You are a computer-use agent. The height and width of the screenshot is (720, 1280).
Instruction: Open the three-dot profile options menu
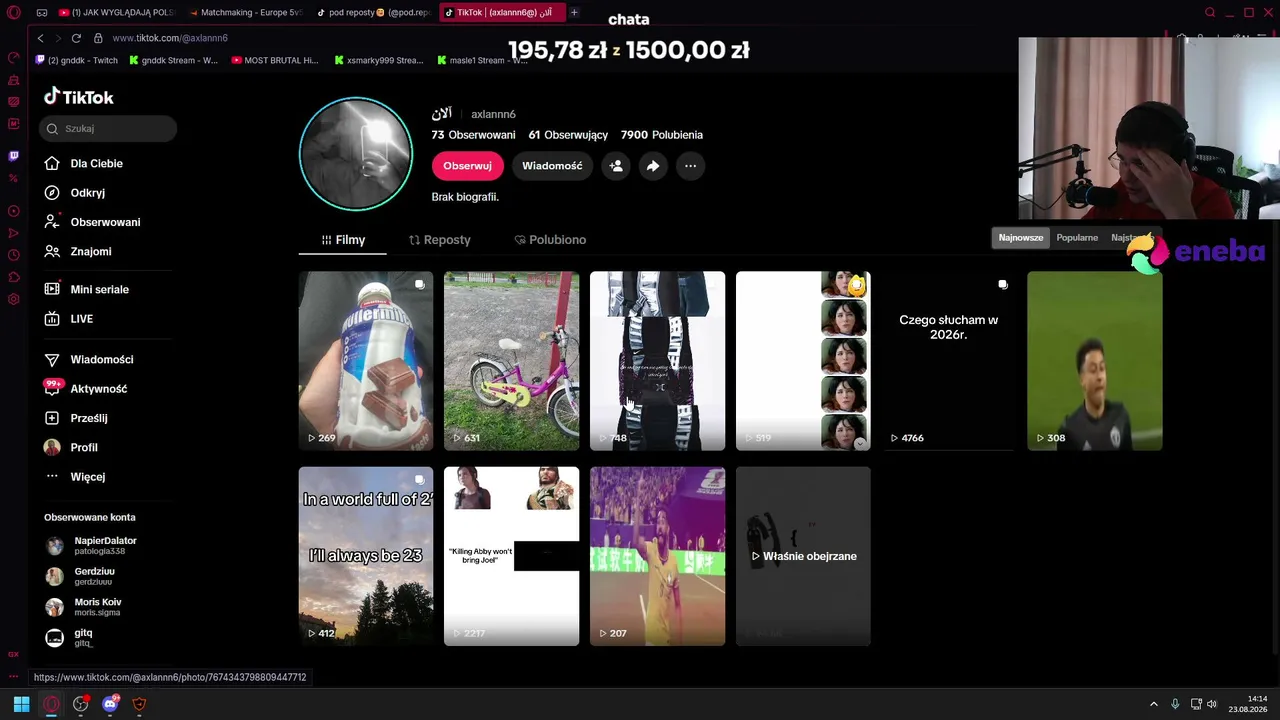[x=690, y=166]
